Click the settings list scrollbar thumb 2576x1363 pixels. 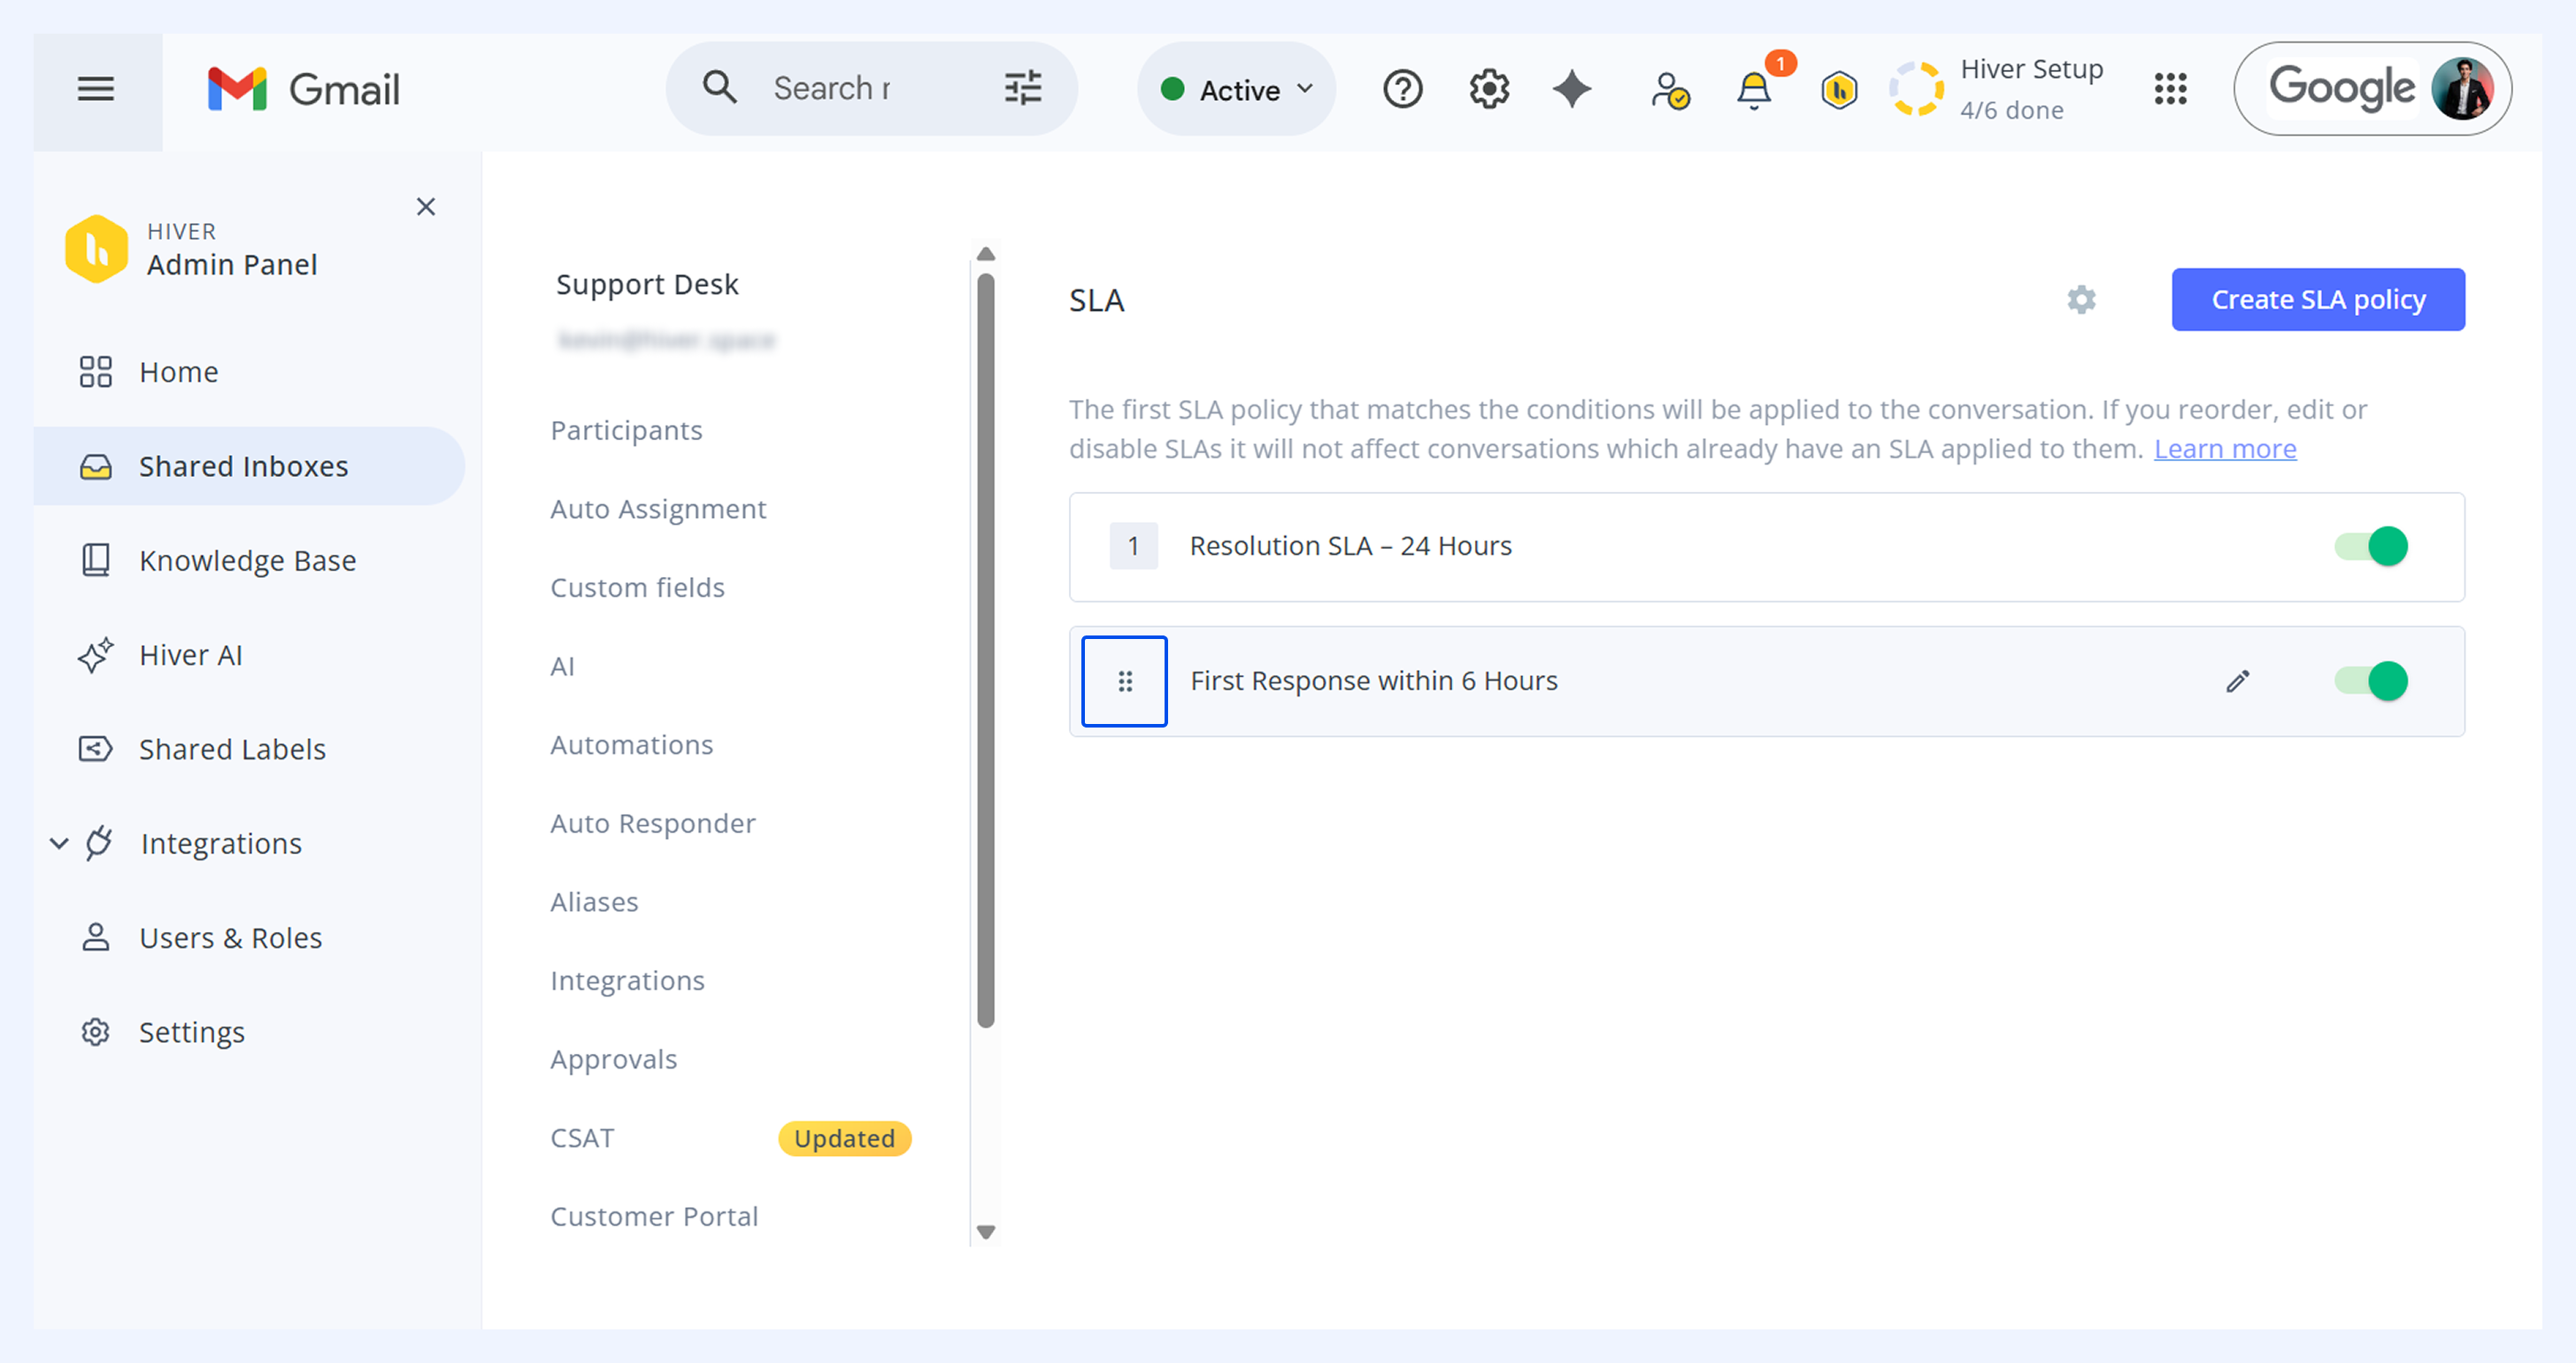click(985, 650)
